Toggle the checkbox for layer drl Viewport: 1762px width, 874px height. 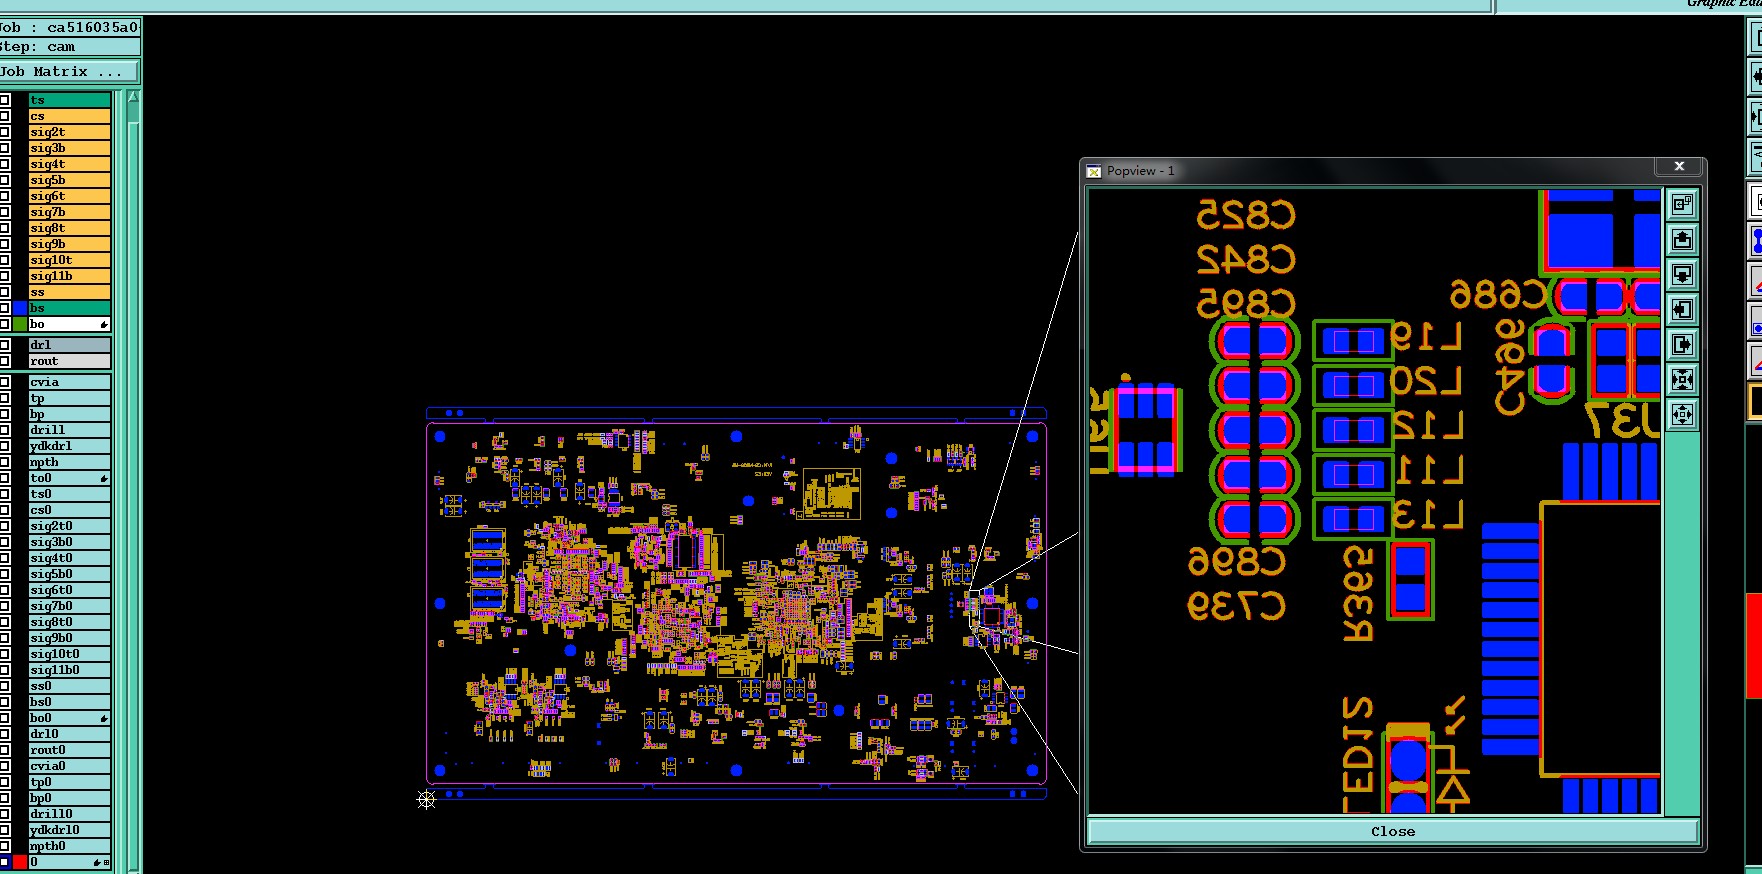click(x=5, y=345)
